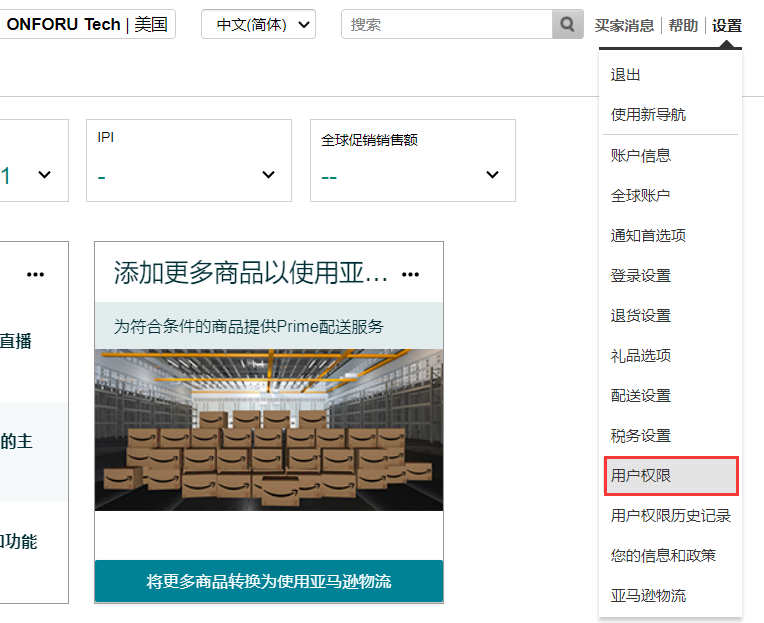
Task: Open the 帮助 link
Action: [683, 25]
